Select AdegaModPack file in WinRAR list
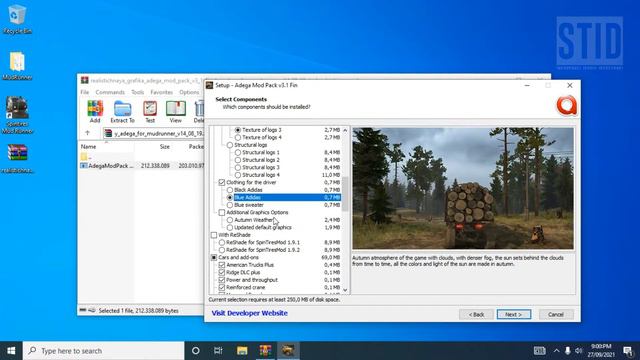The width and height of the screenshot is (640, 360). click(110, 166)
